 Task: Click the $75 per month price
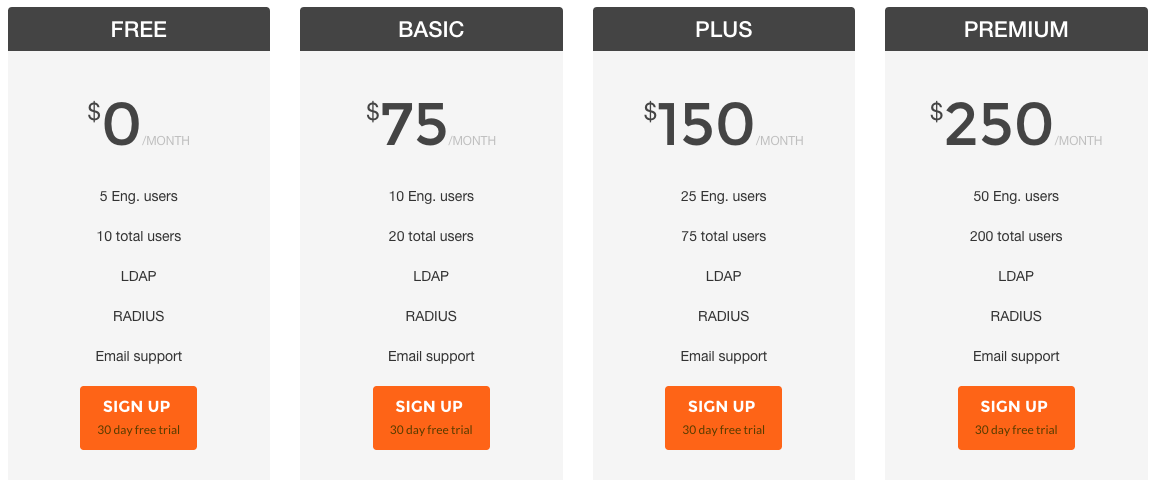click(x=431, y=124)
